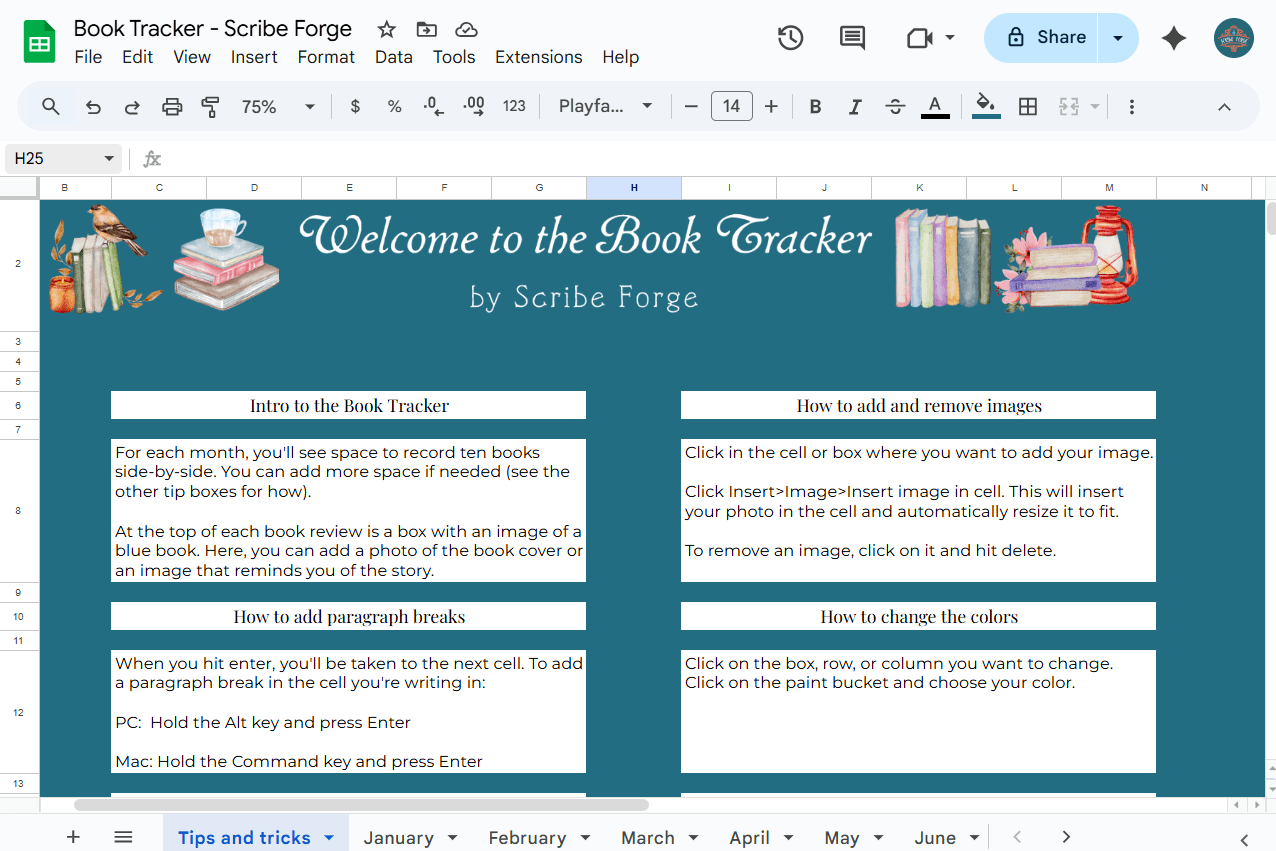The height and width of the screenshot is (851, 1276).
Task: Switch to the February sheet tab
Action: tap(529, 837)
